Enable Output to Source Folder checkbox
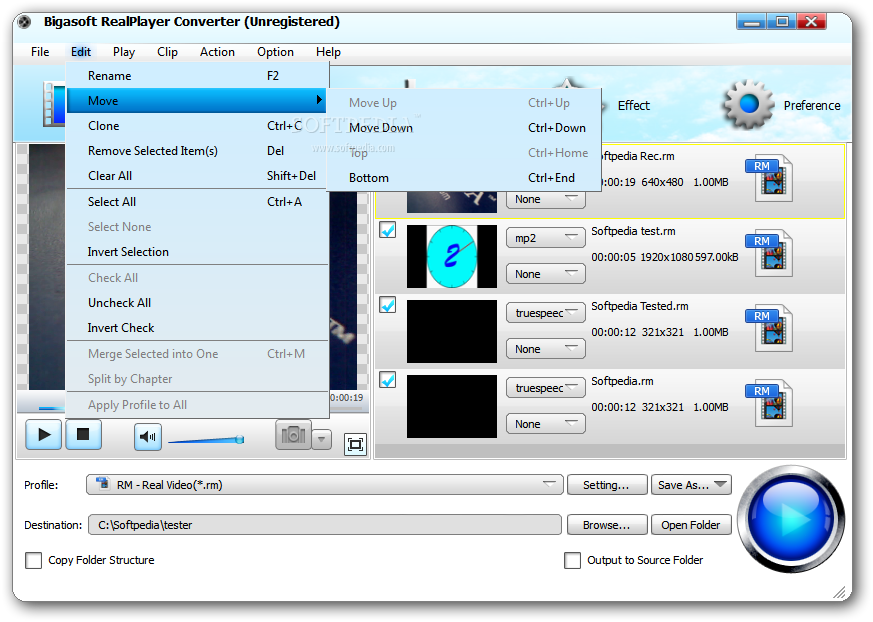This screenshot has height=622, width=873. (572, 560)
